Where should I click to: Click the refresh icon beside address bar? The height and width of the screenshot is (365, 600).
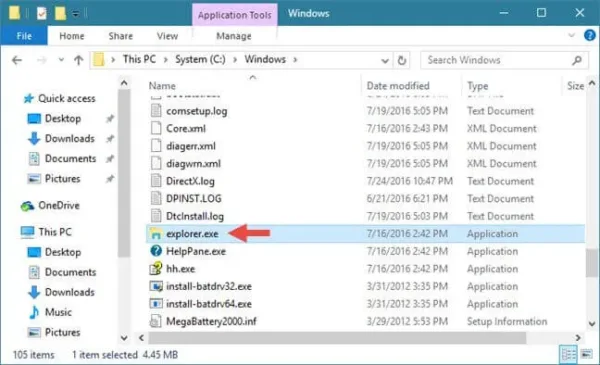click(x=401, y=60)
